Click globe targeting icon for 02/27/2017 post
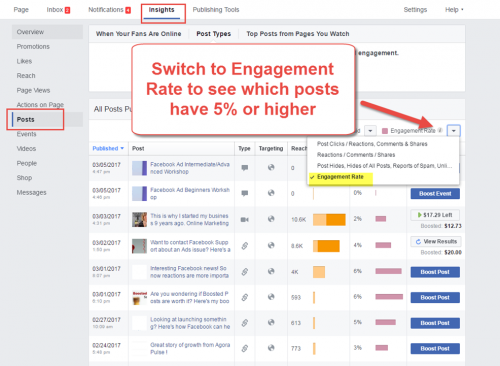The width and height of the screenshot is (500, 366). tap(271, 322)
